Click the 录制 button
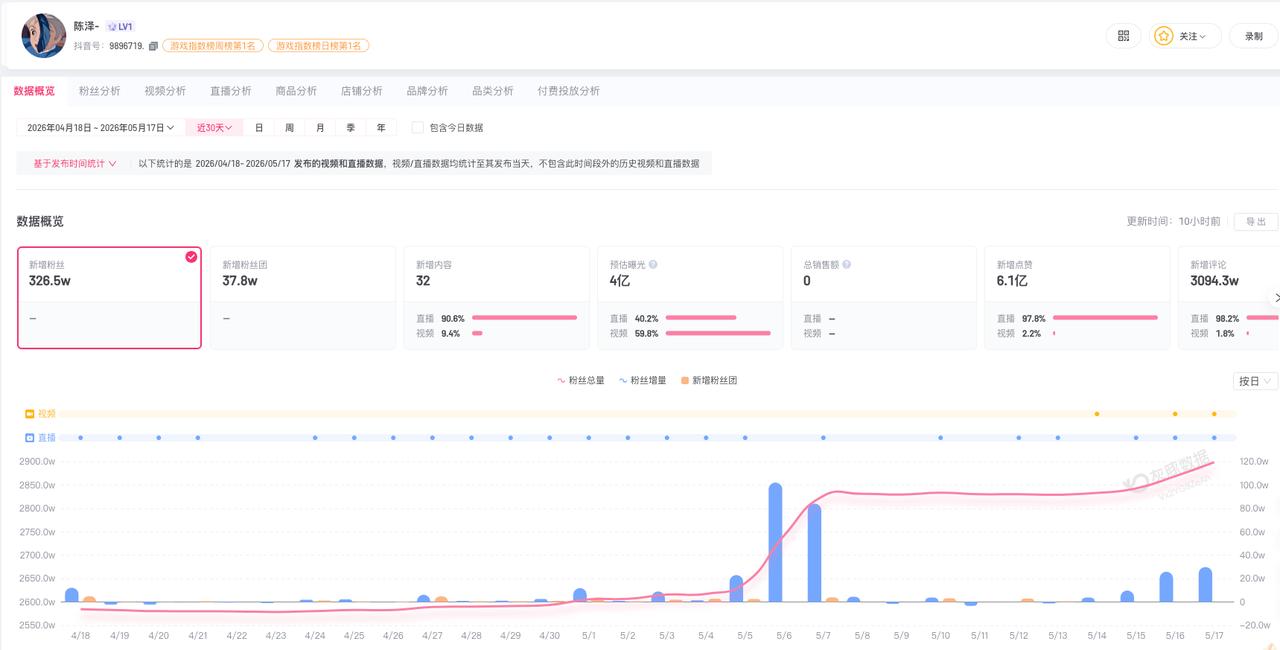 coord(1254,36)
